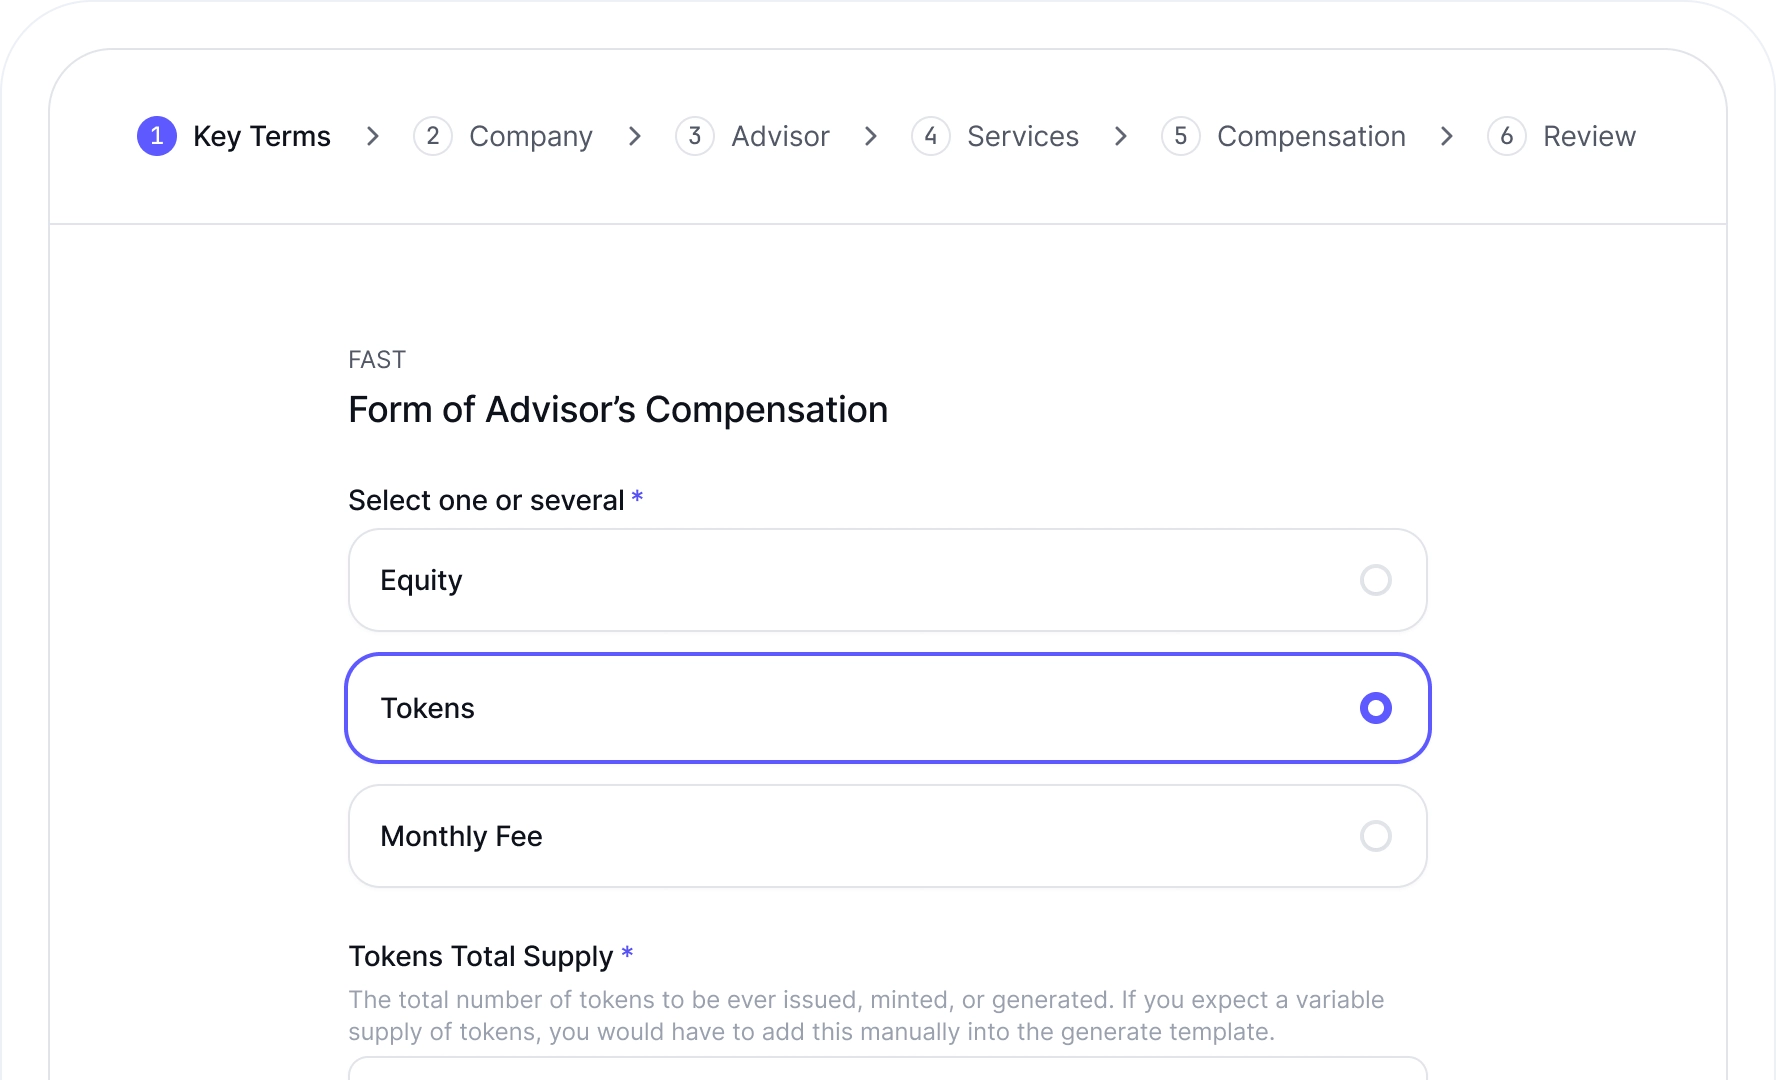Go to the Company step
Screen dimensions: 1776x1080
click(531, 136)
